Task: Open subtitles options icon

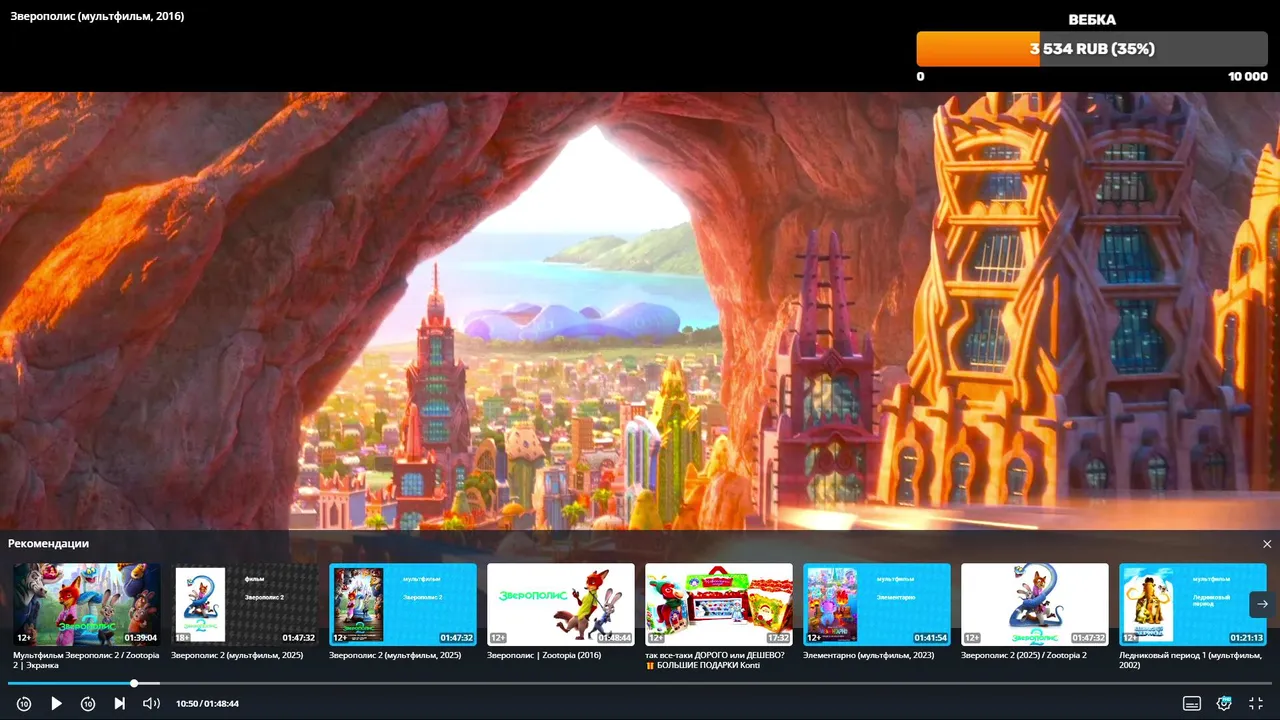Action: tap(1192, 704)
